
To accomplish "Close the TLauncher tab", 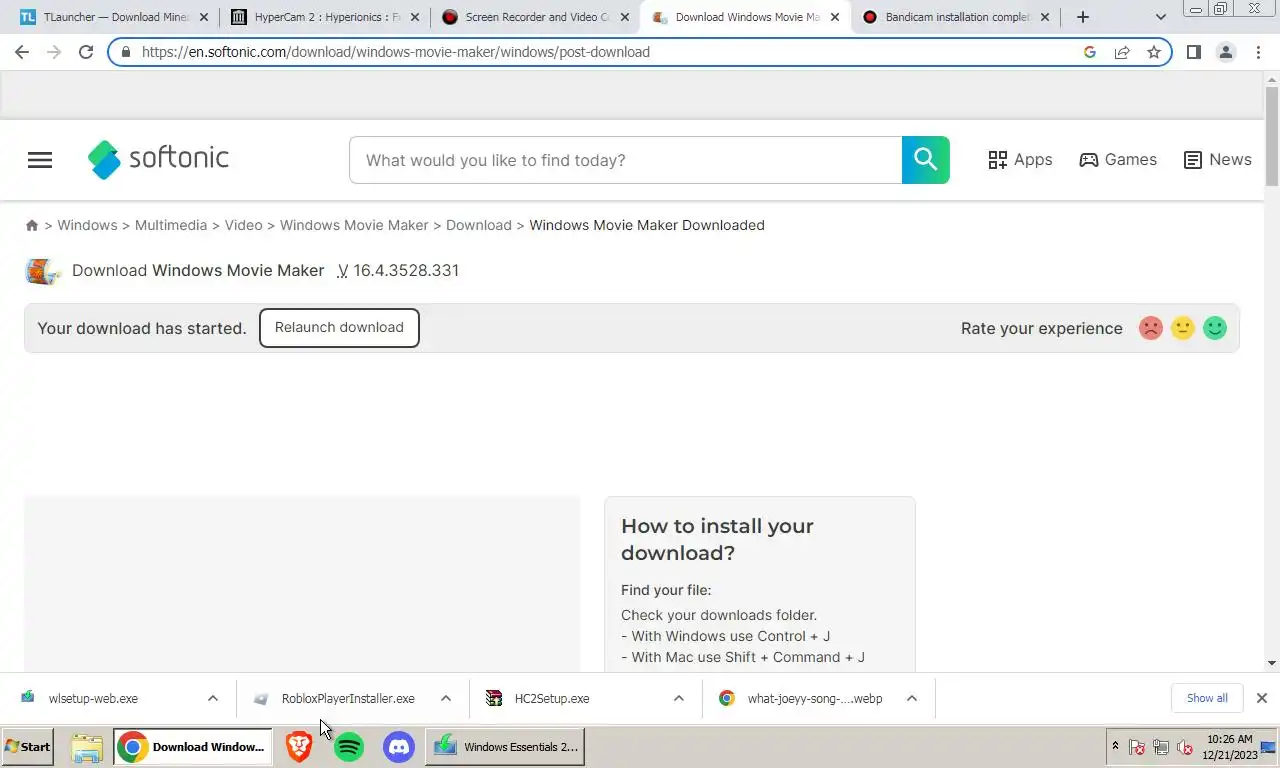I will 203,17.
